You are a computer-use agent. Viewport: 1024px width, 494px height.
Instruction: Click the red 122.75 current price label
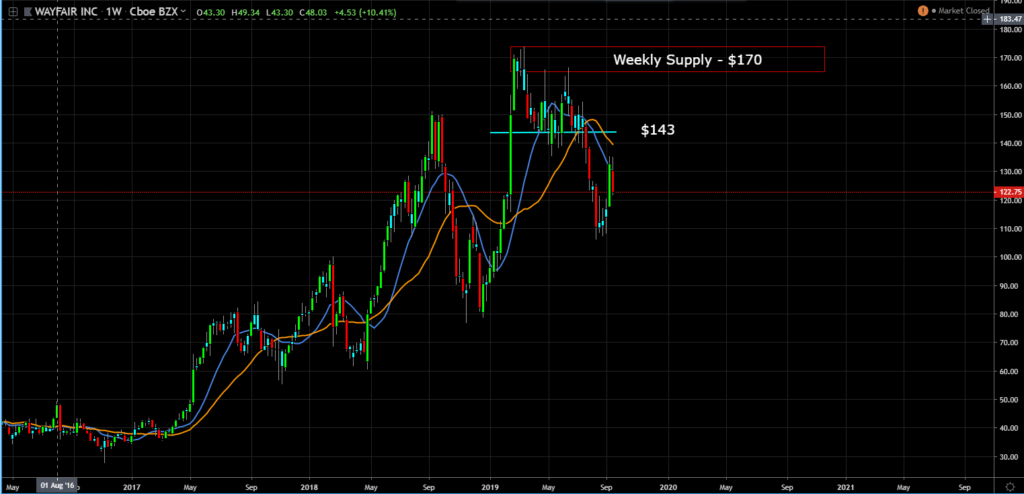point(1009,192)
